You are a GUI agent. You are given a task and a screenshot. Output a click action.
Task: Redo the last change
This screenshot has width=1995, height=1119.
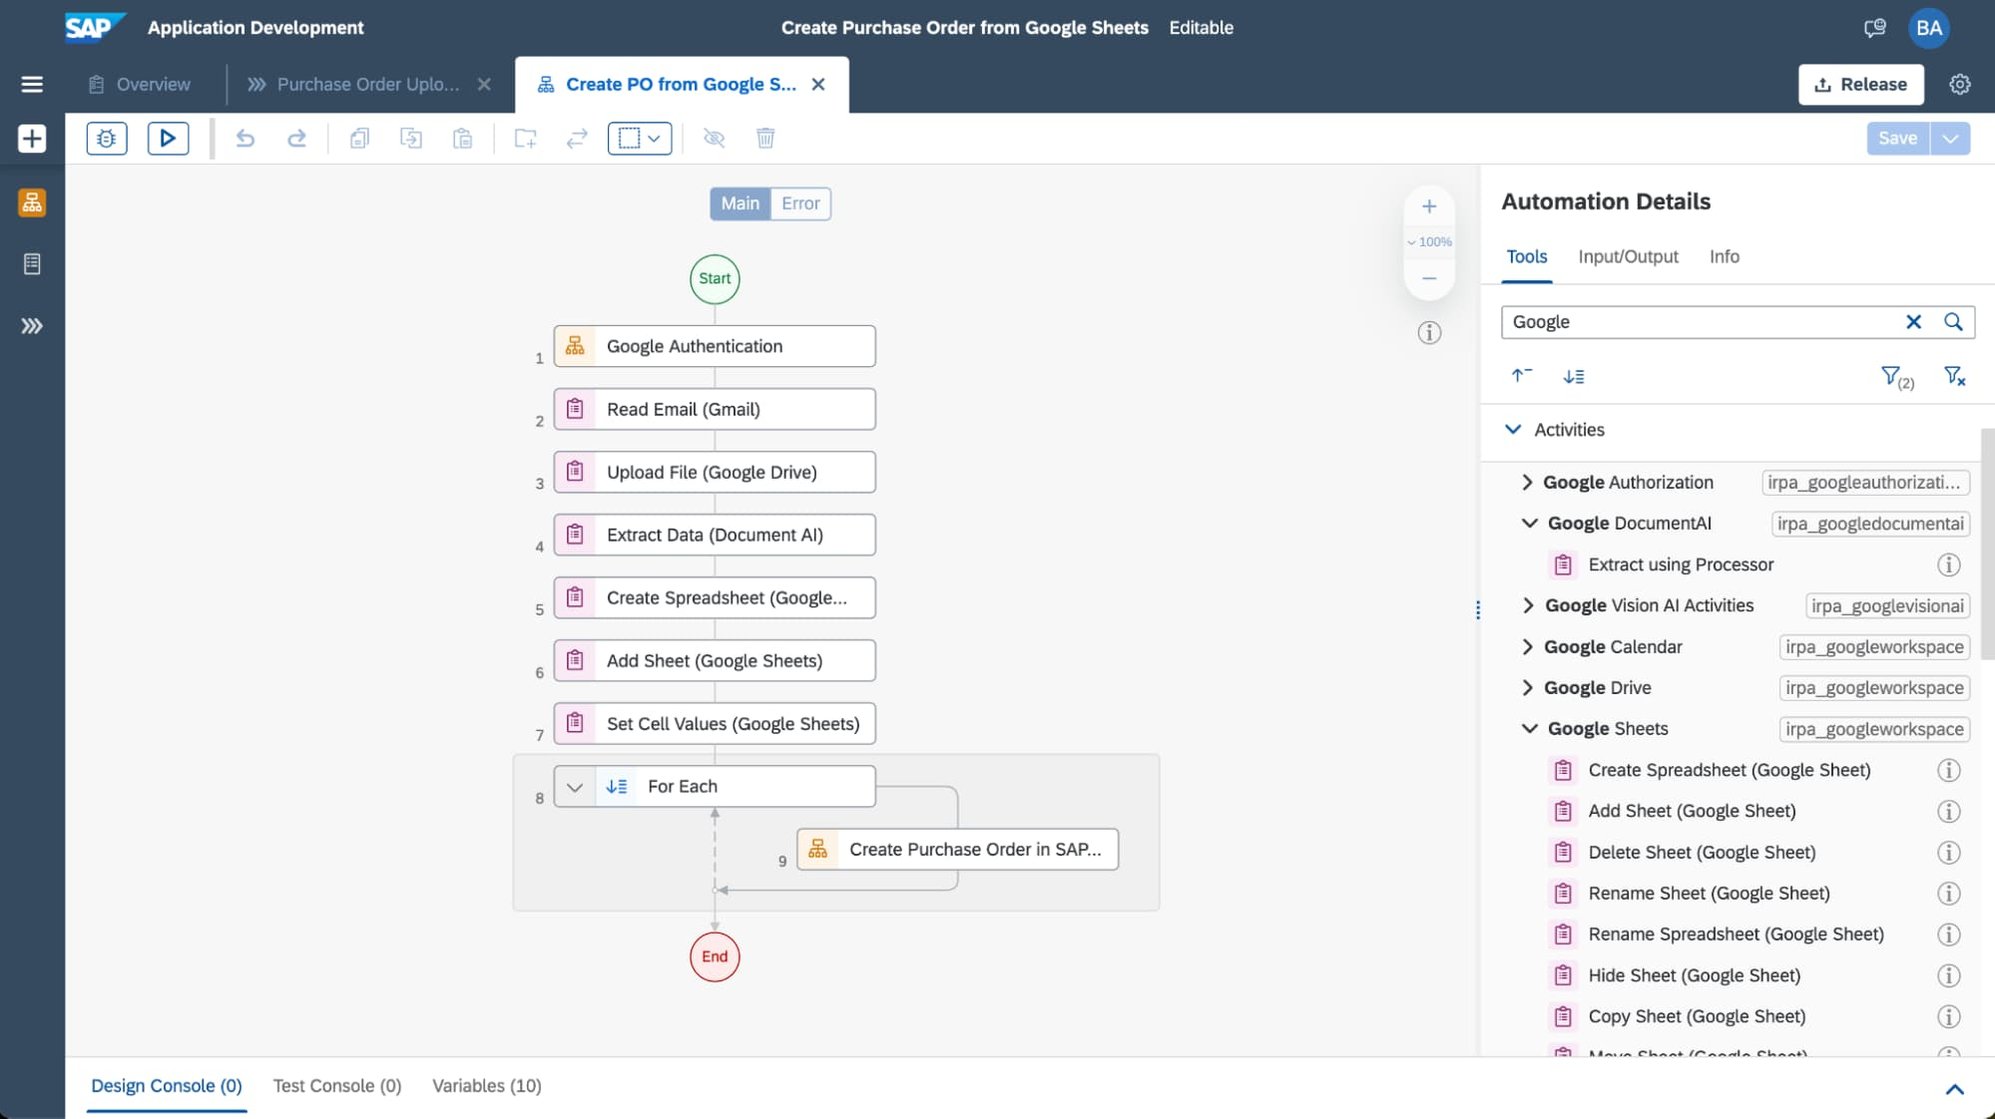(297, 138)
